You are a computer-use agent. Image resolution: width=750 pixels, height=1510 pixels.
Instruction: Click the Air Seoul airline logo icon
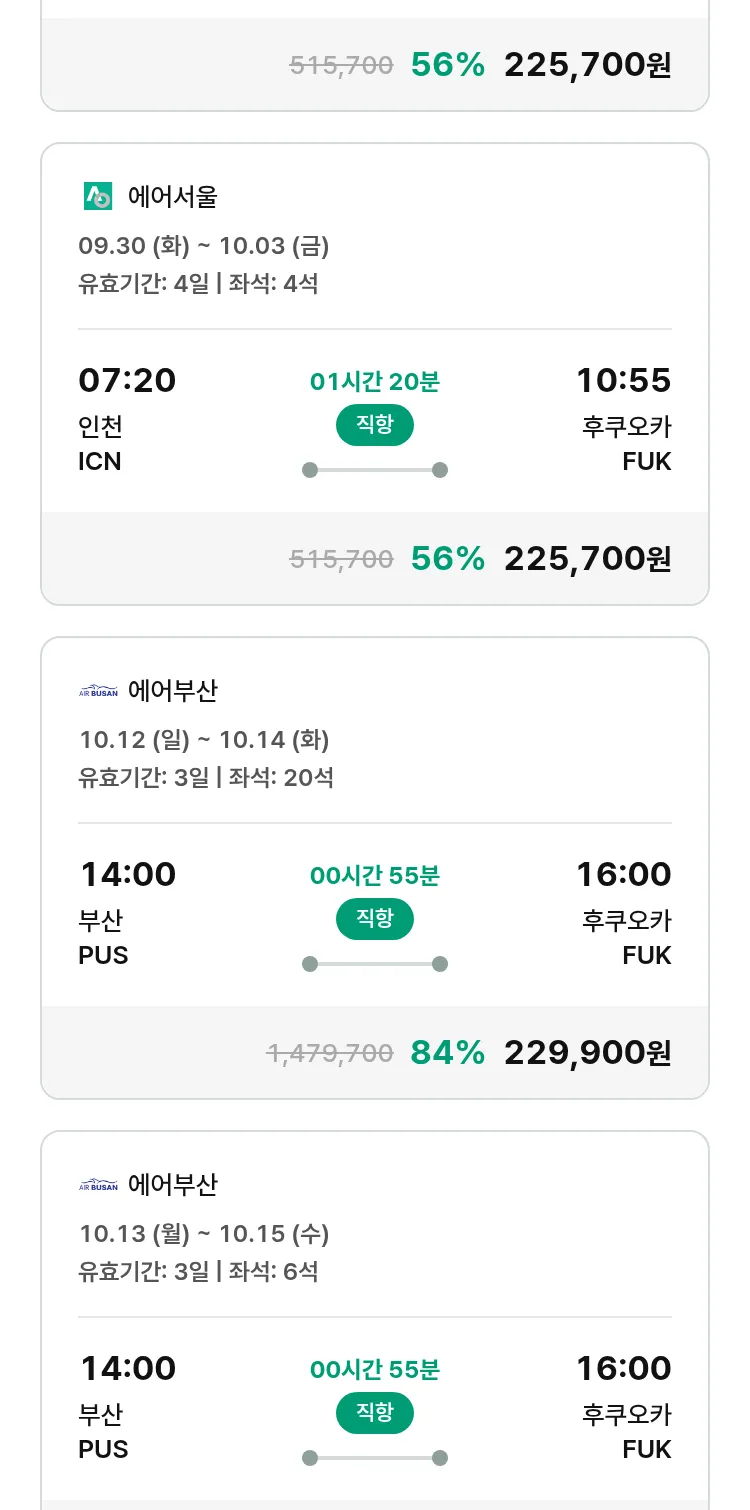pyautogui.click(x=98, y=197)
